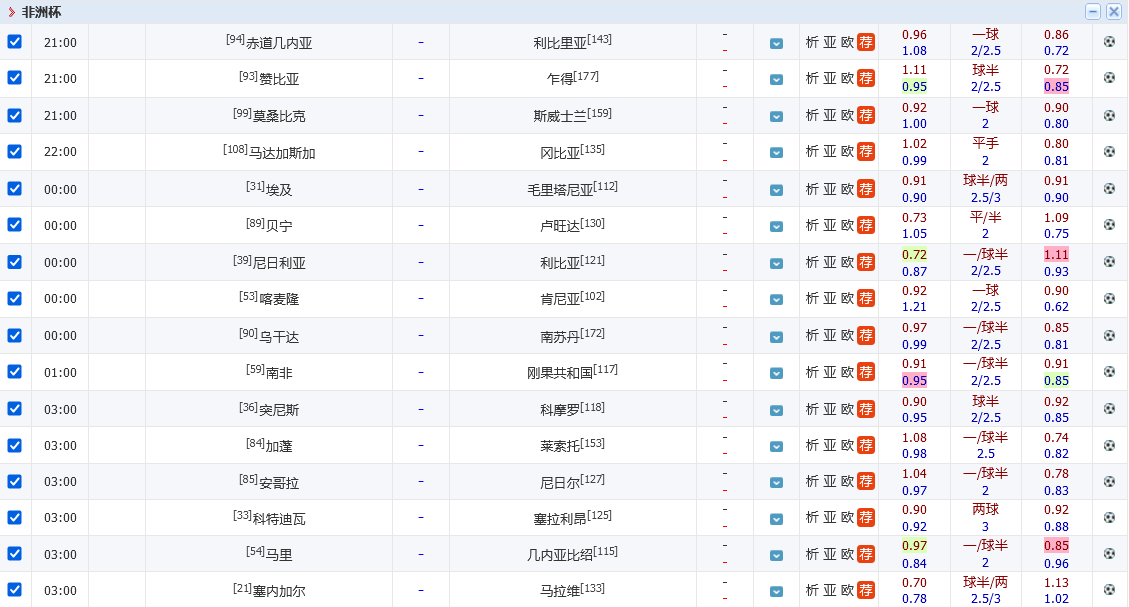1129x607 pixels.
Task: Click the 非洲杯 section header title
Action: point(41,12)
